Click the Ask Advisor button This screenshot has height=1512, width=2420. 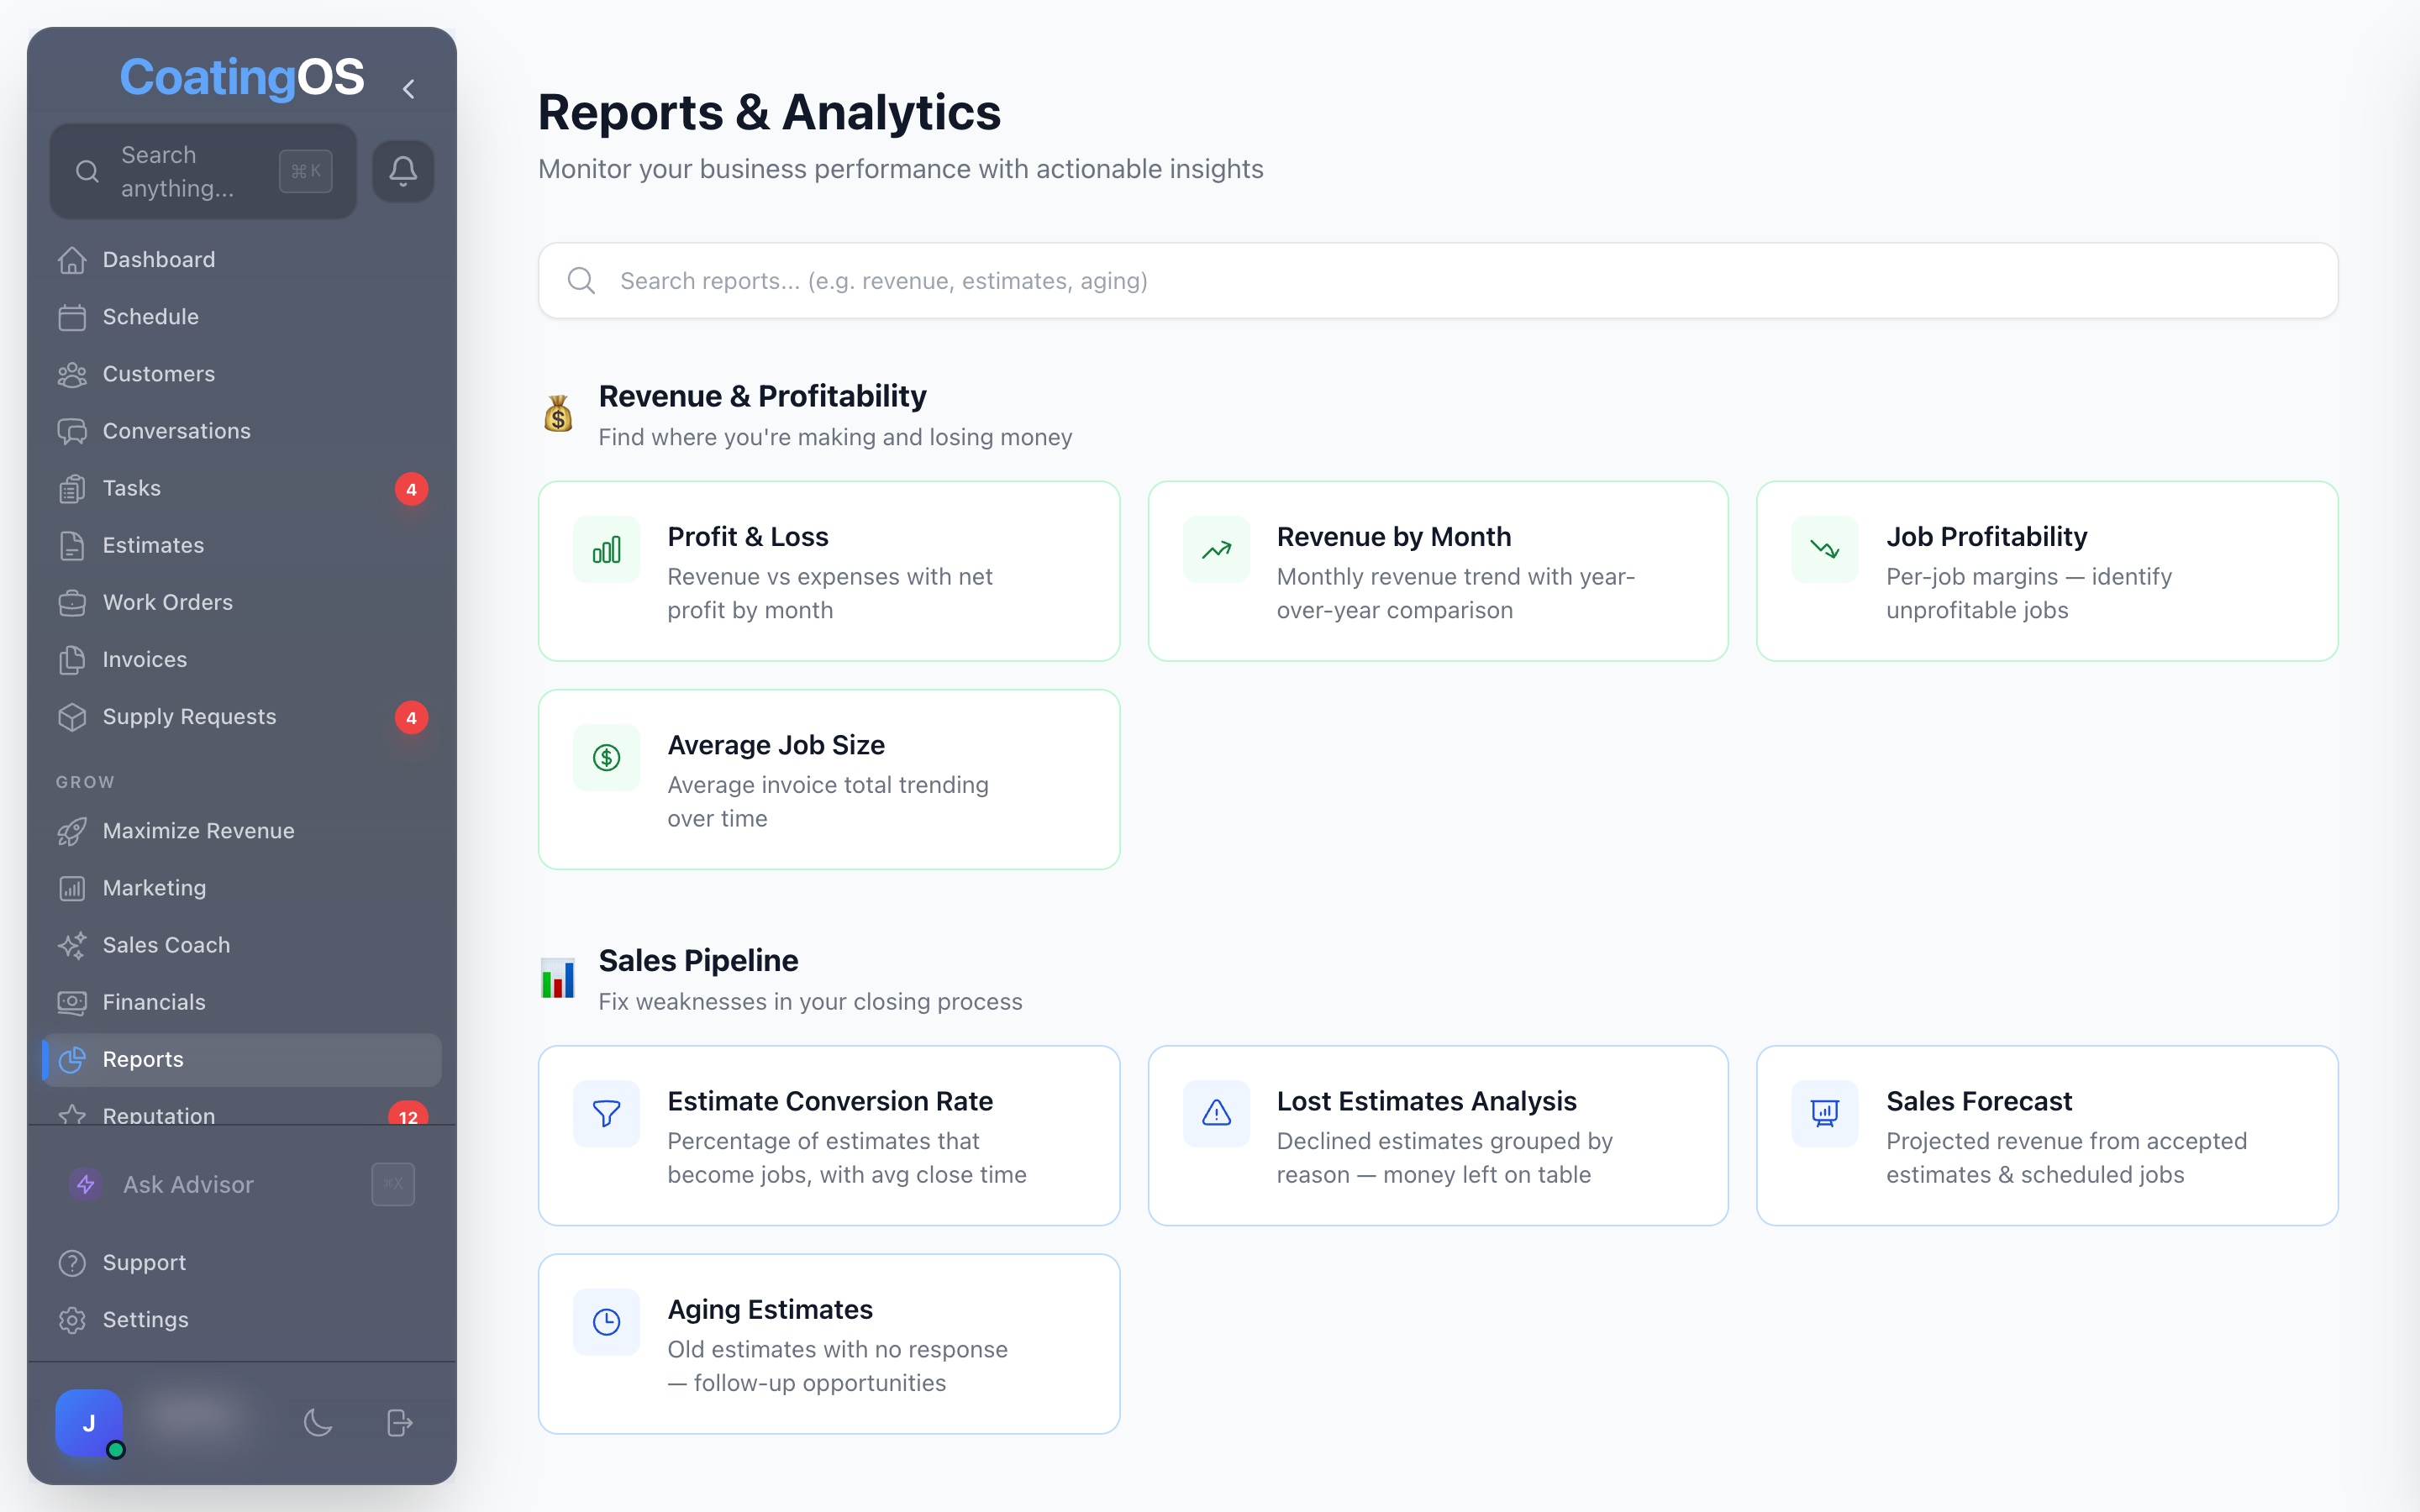(241, 1185)
